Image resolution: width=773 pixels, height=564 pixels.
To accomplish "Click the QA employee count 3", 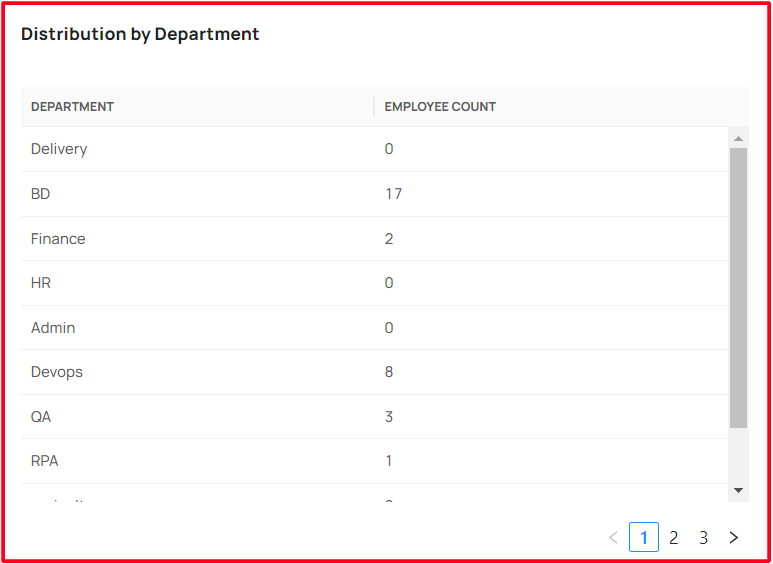I will [389, 417].
